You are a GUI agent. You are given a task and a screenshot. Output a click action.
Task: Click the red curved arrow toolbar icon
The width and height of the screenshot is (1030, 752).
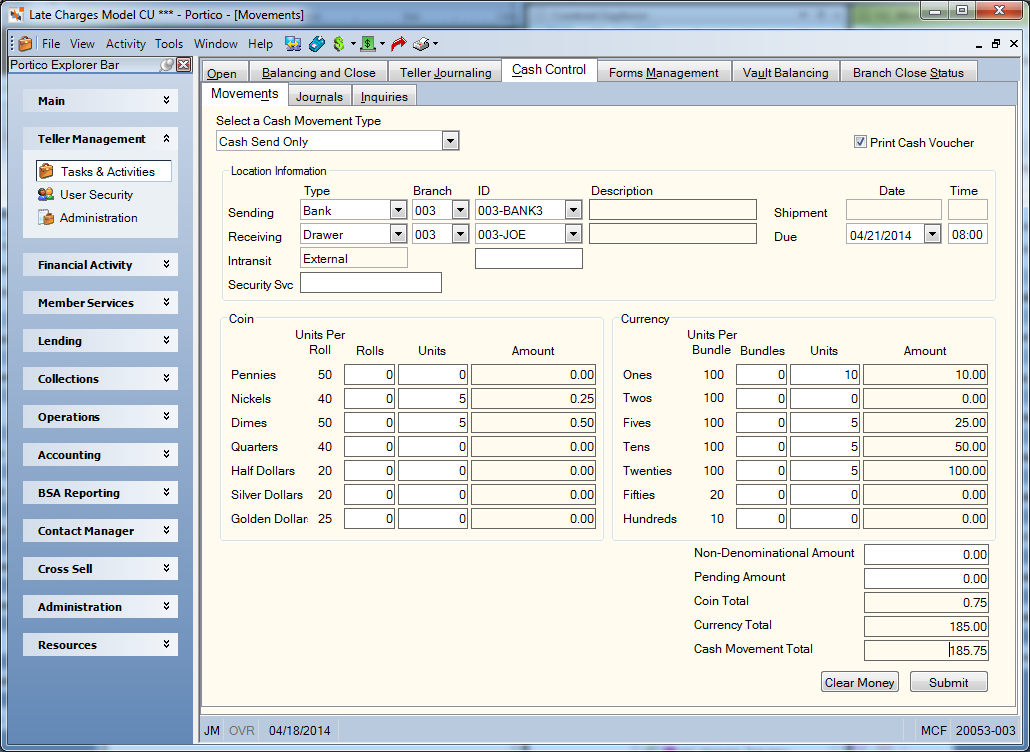[x=398, y=44]
